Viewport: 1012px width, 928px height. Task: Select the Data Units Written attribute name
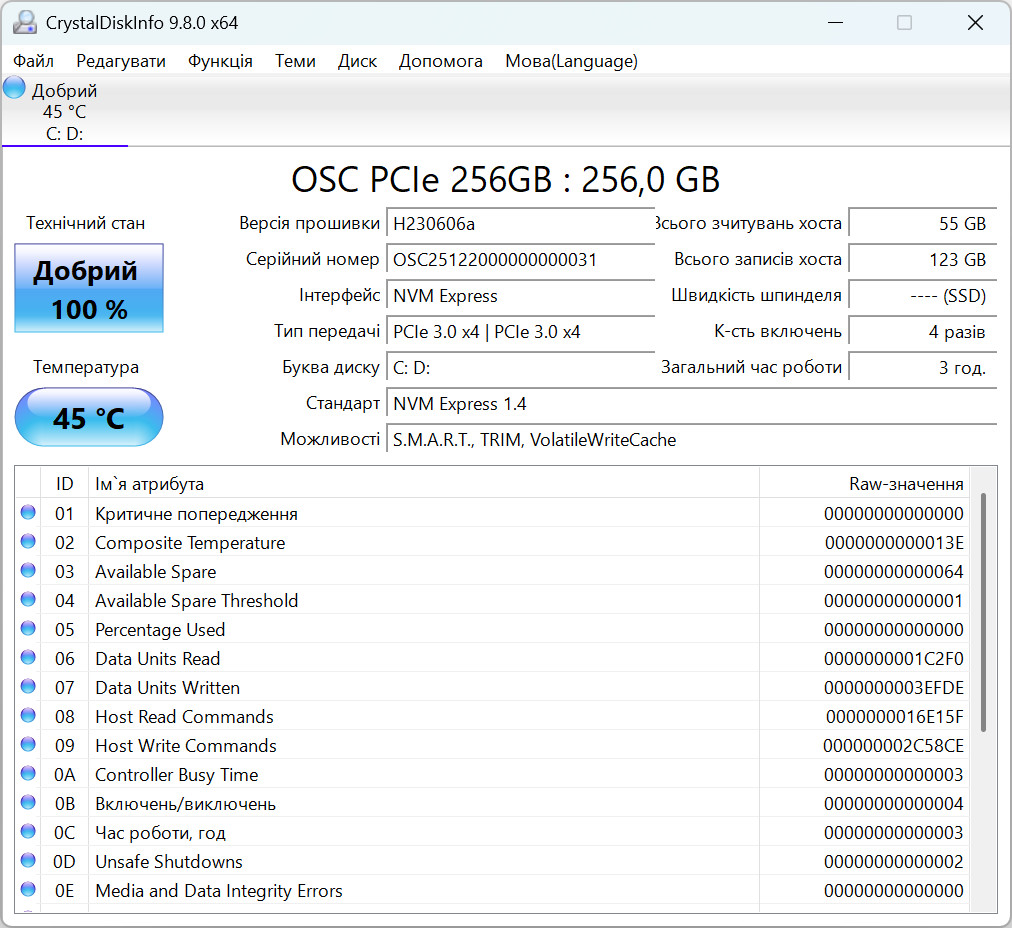point(167,688)
